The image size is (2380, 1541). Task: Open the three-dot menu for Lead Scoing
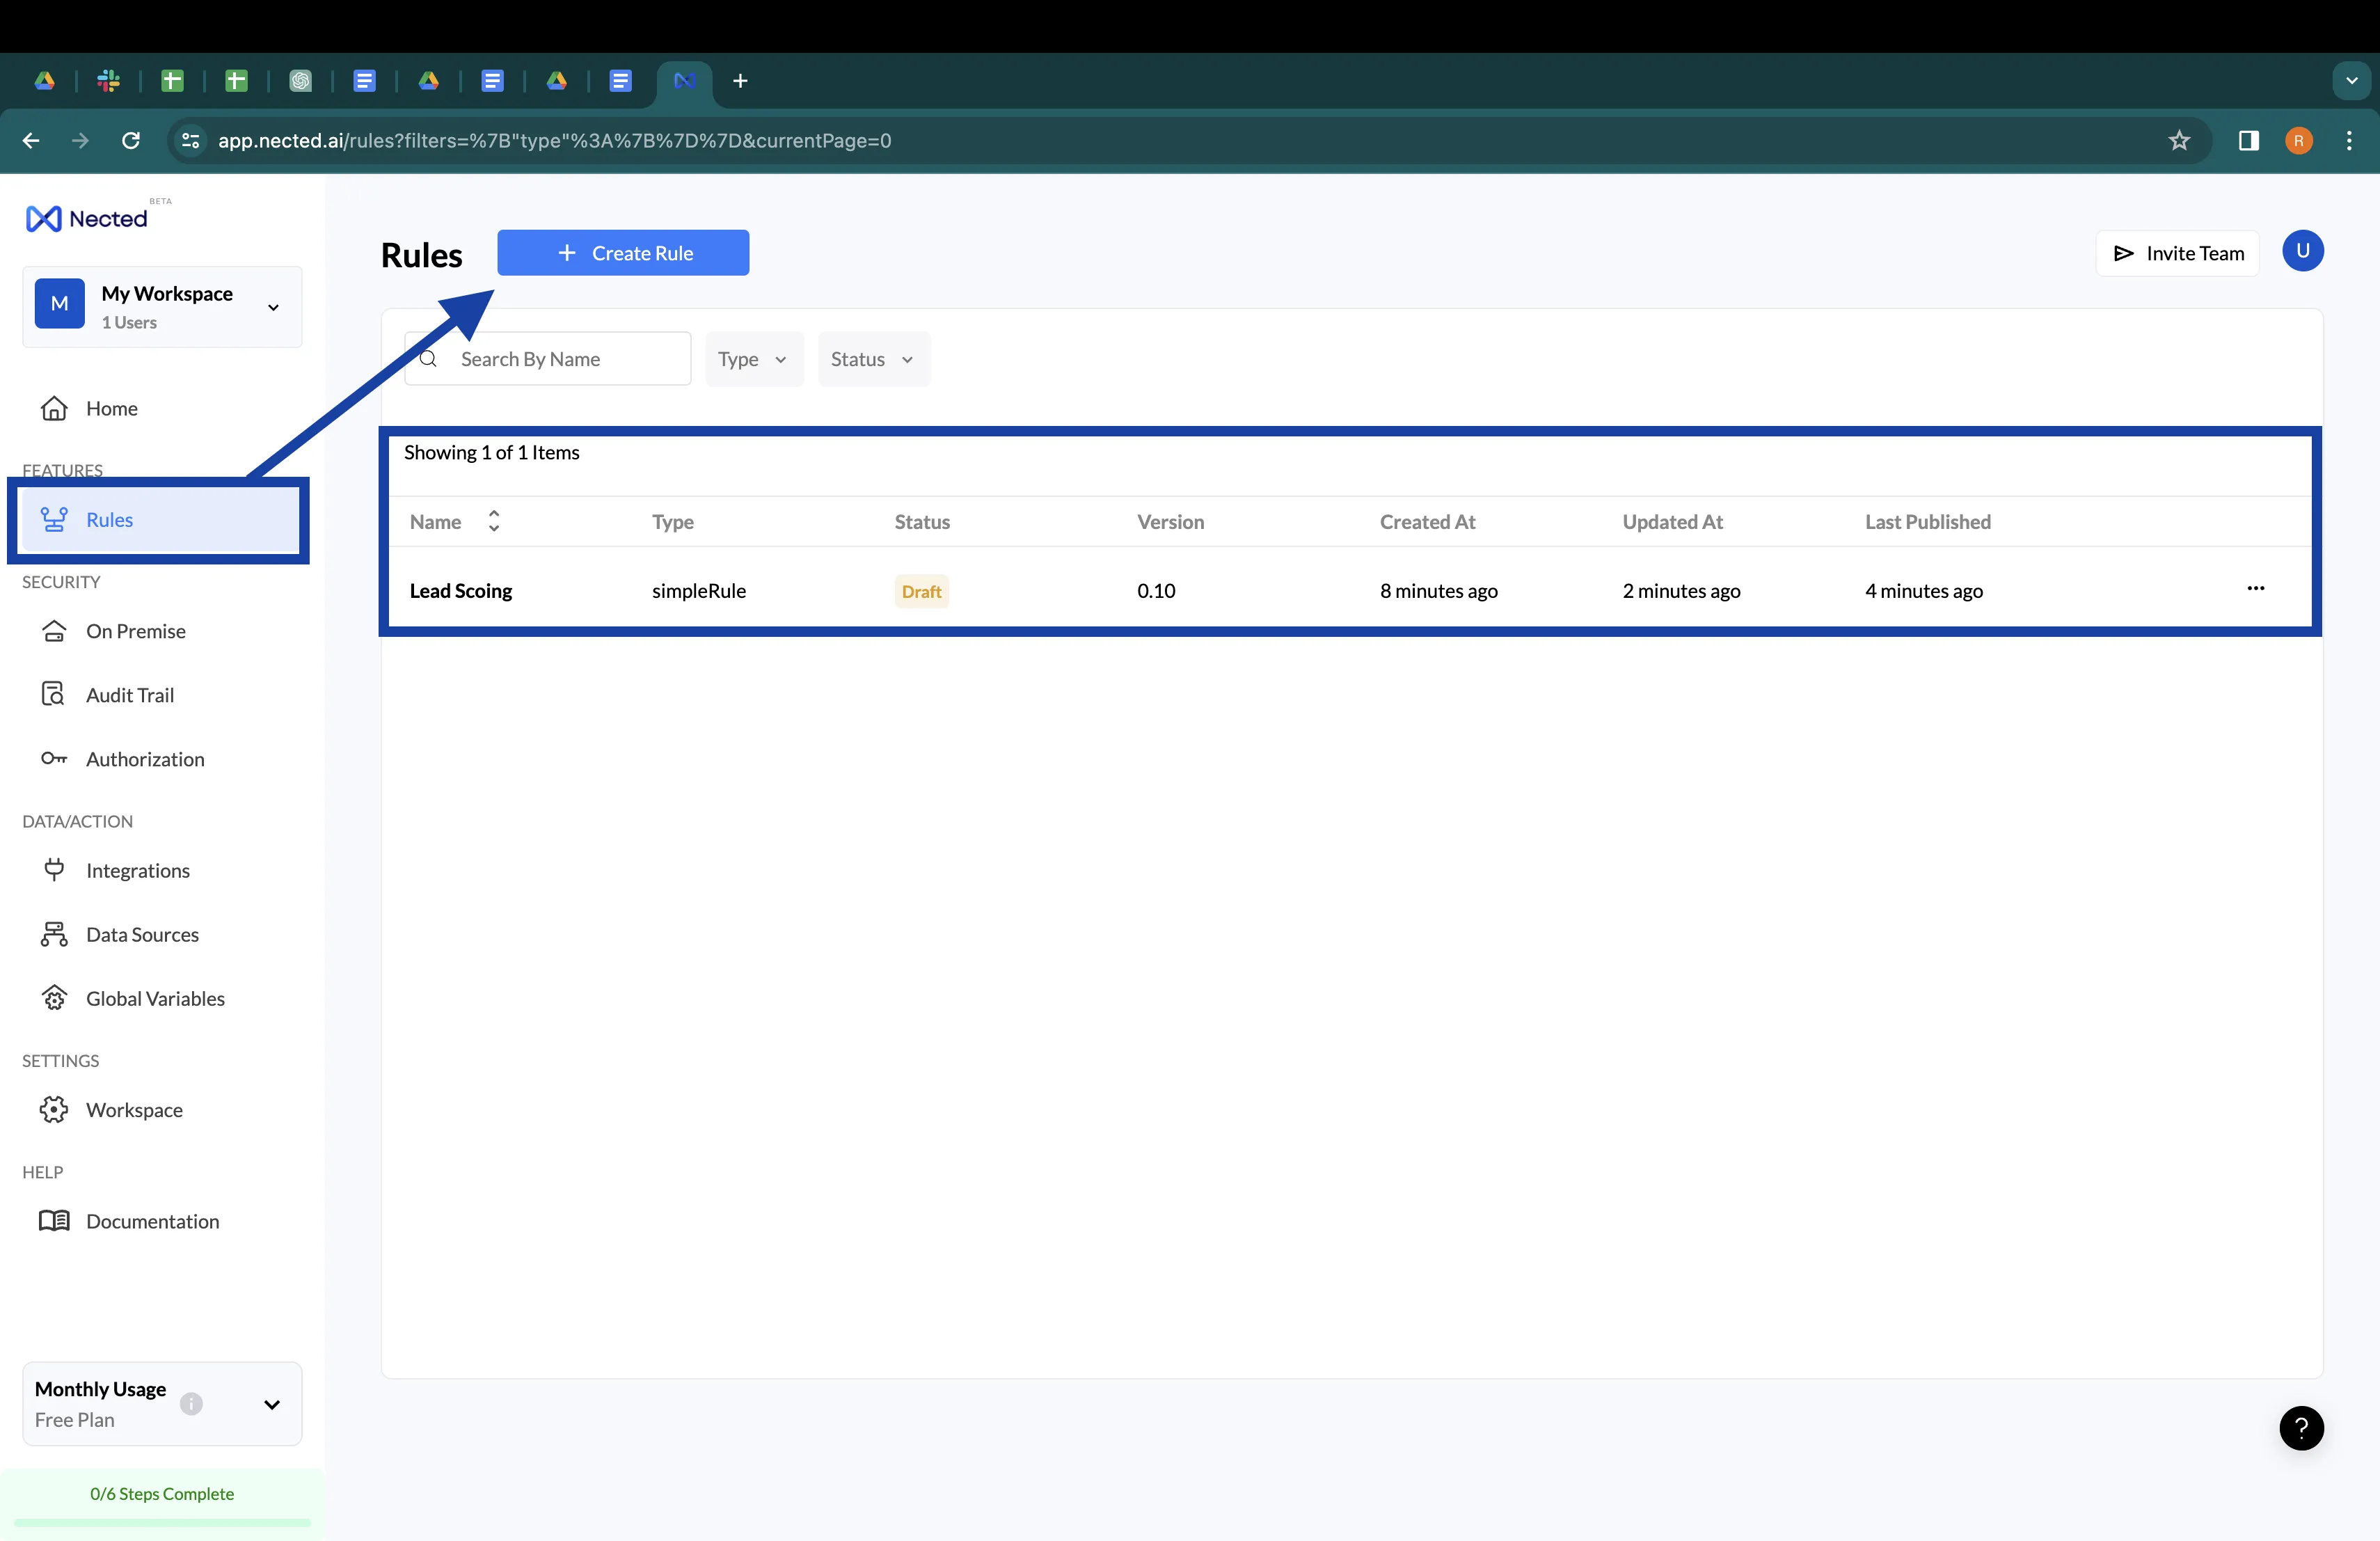tap(2255, 588)
